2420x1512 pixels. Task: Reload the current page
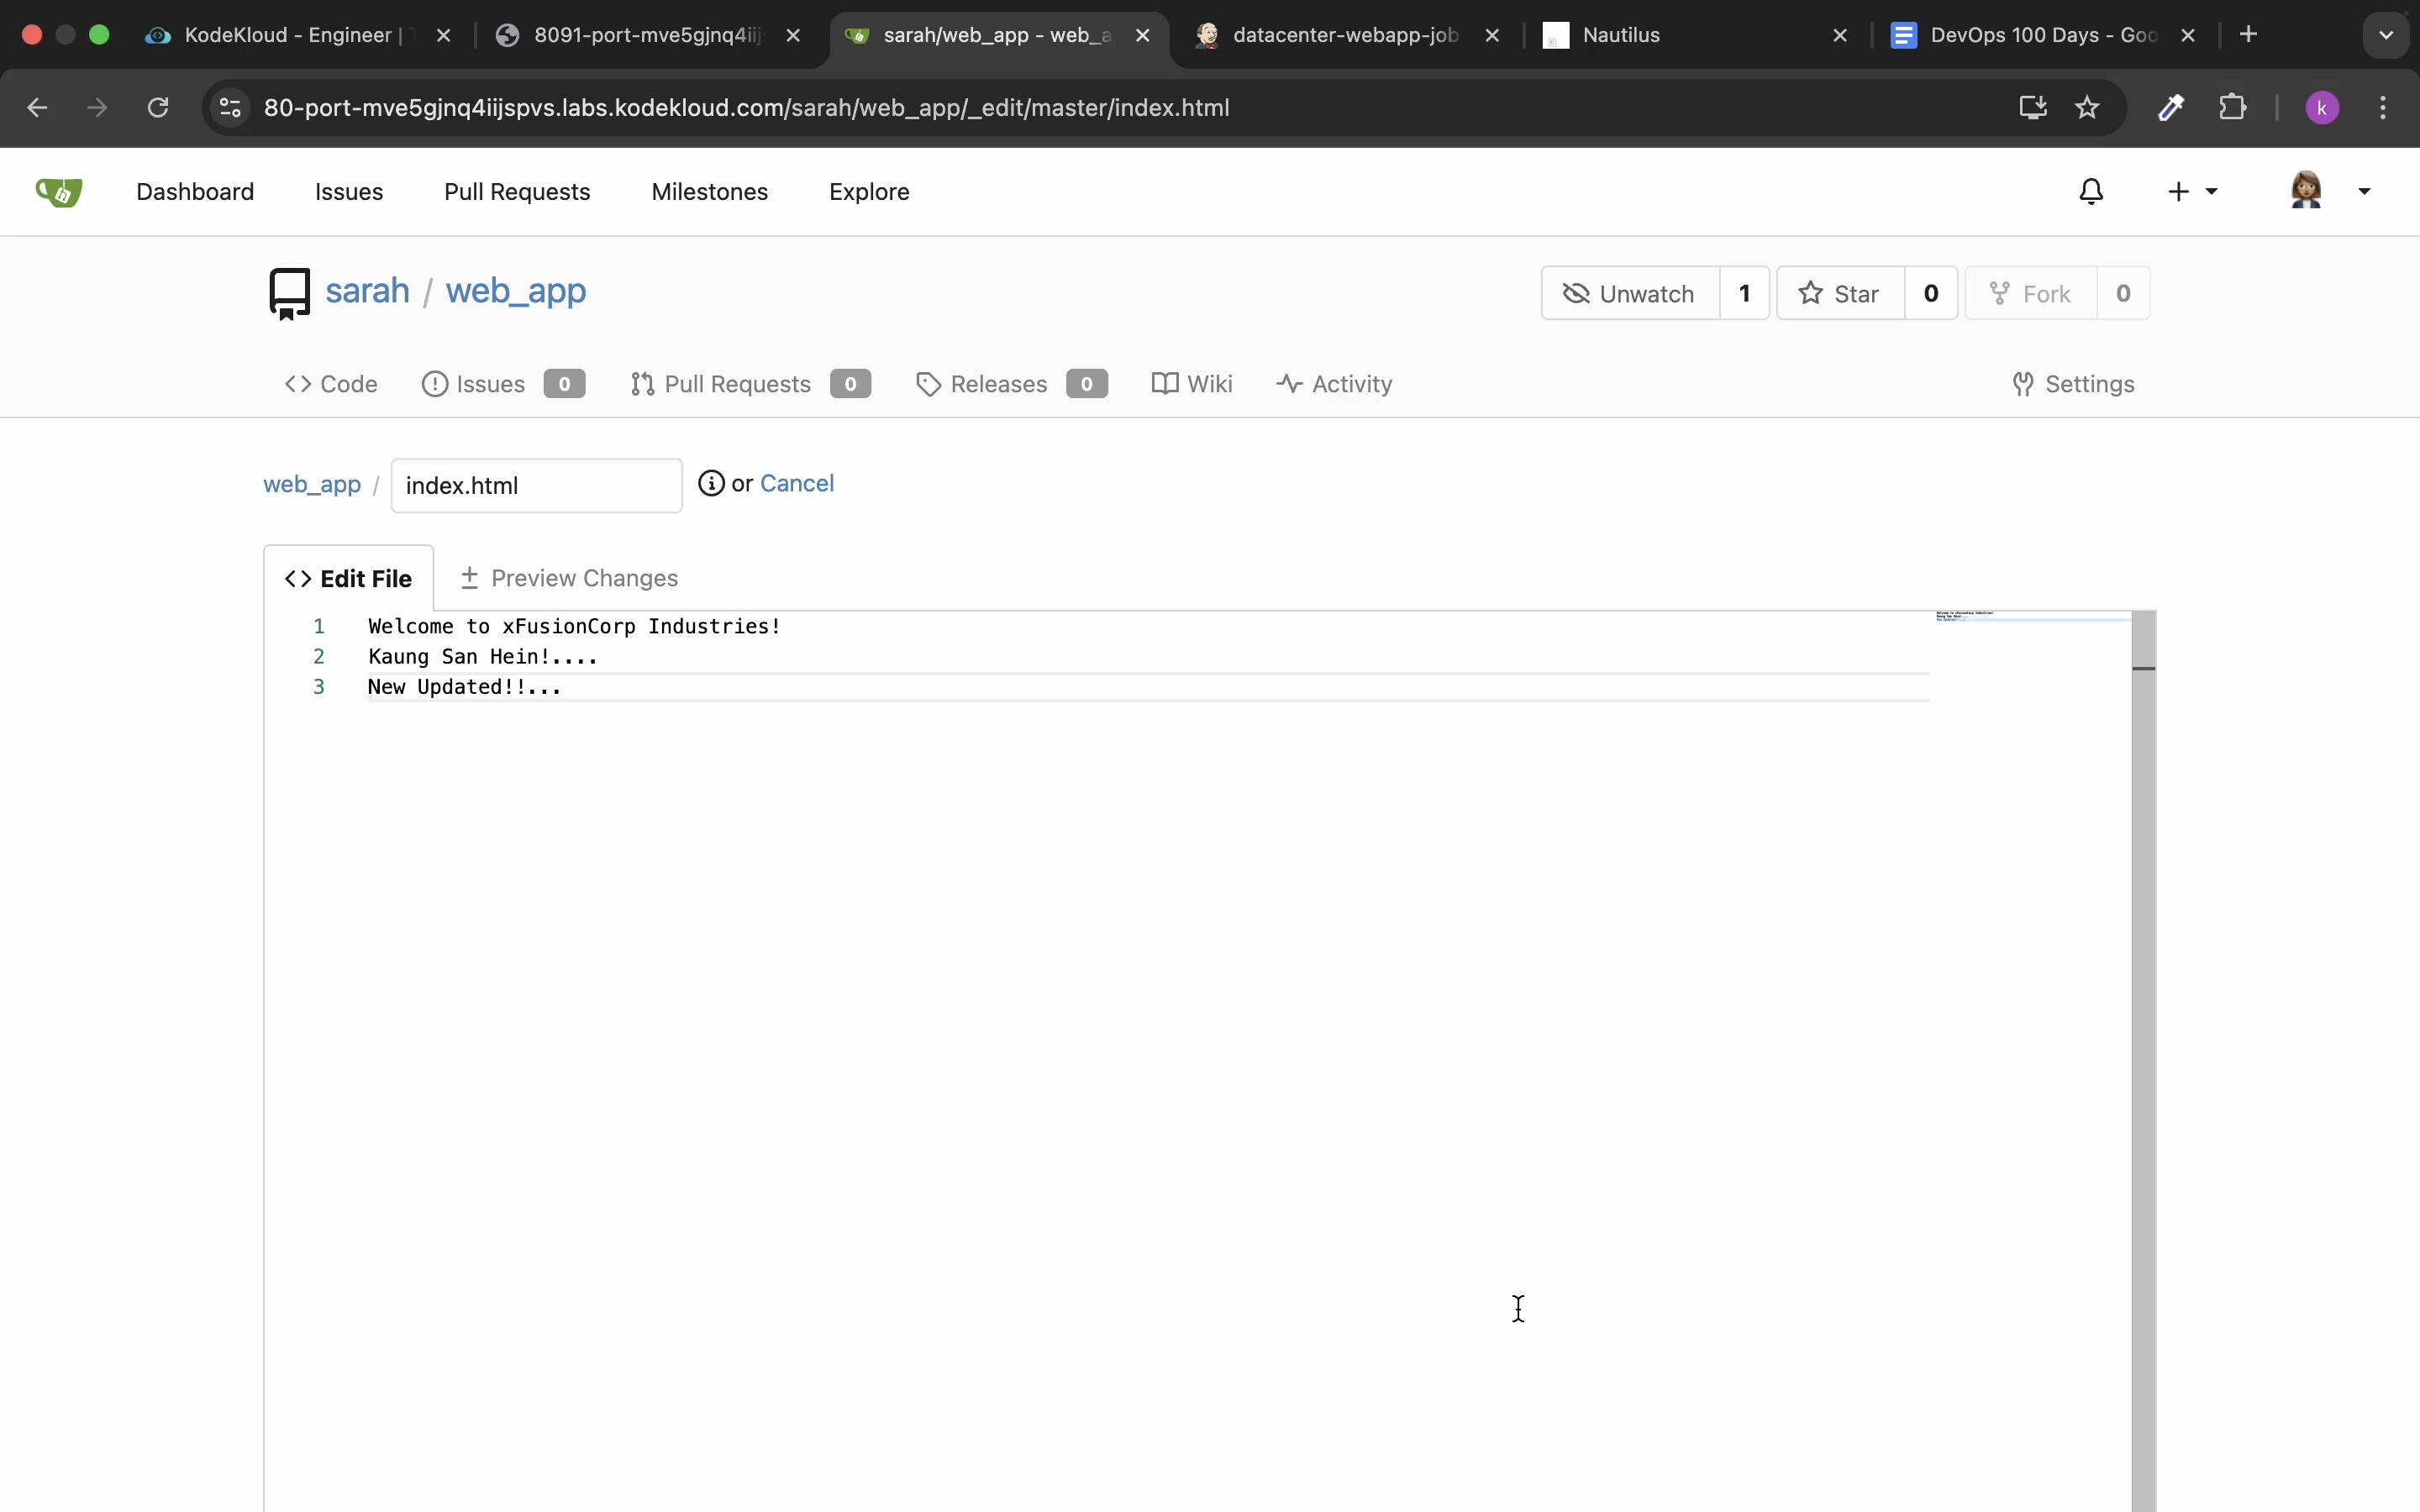tap(158, 108)
